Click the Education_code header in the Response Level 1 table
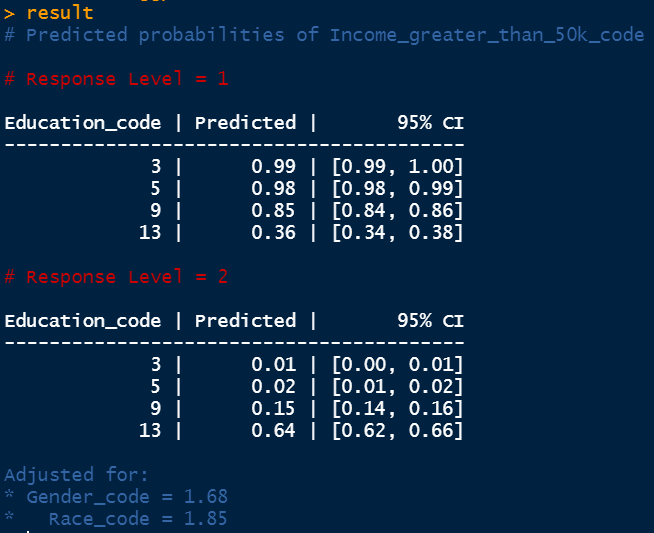The height and width of the screenshot is (533, 654). tap(83, 123)
